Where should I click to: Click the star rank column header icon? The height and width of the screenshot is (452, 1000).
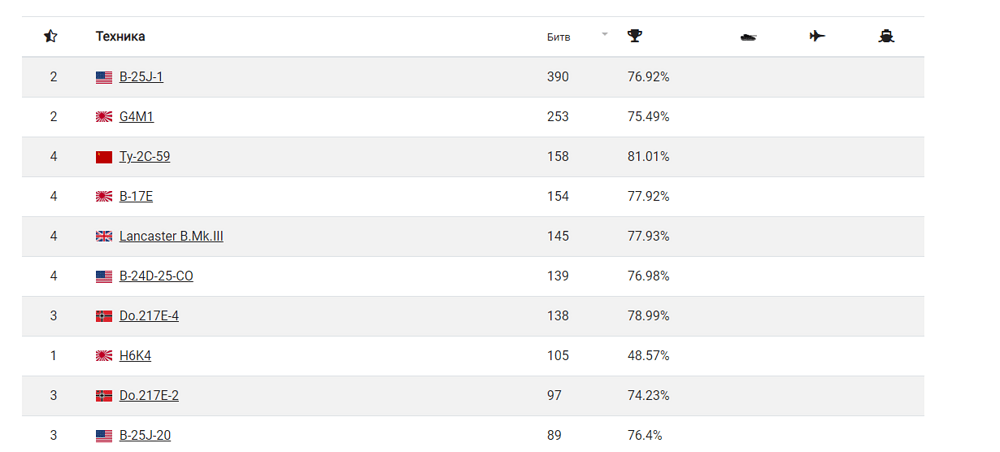click(x=50, y=36)
